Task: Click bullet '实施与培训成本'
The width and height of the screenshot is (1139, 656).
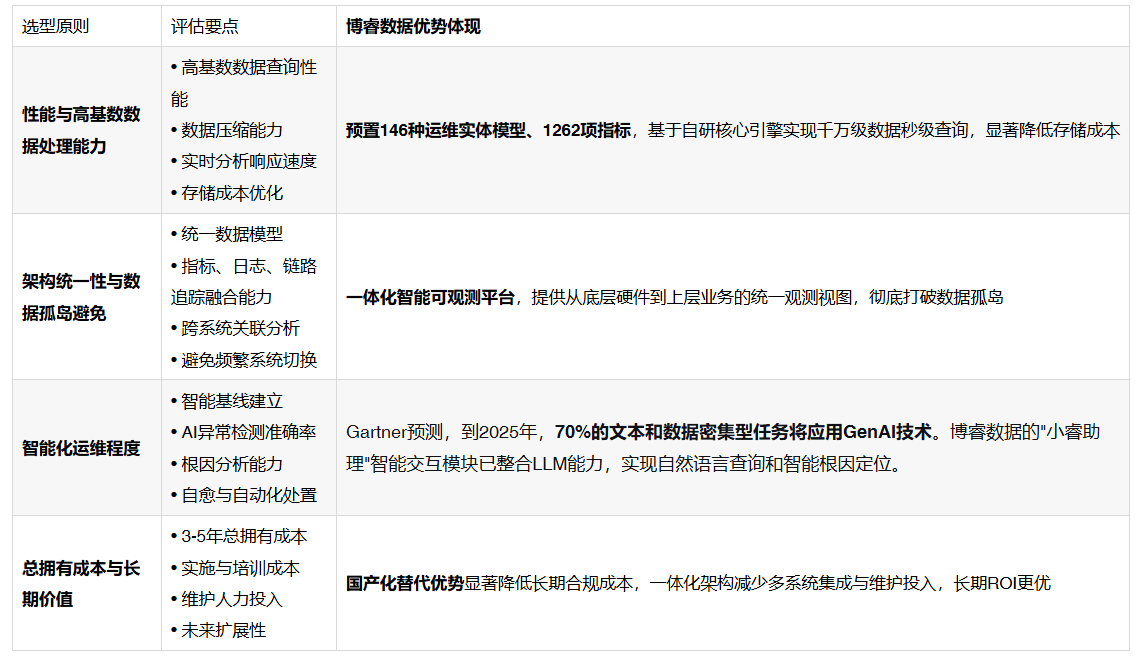Action: [235, 568]
